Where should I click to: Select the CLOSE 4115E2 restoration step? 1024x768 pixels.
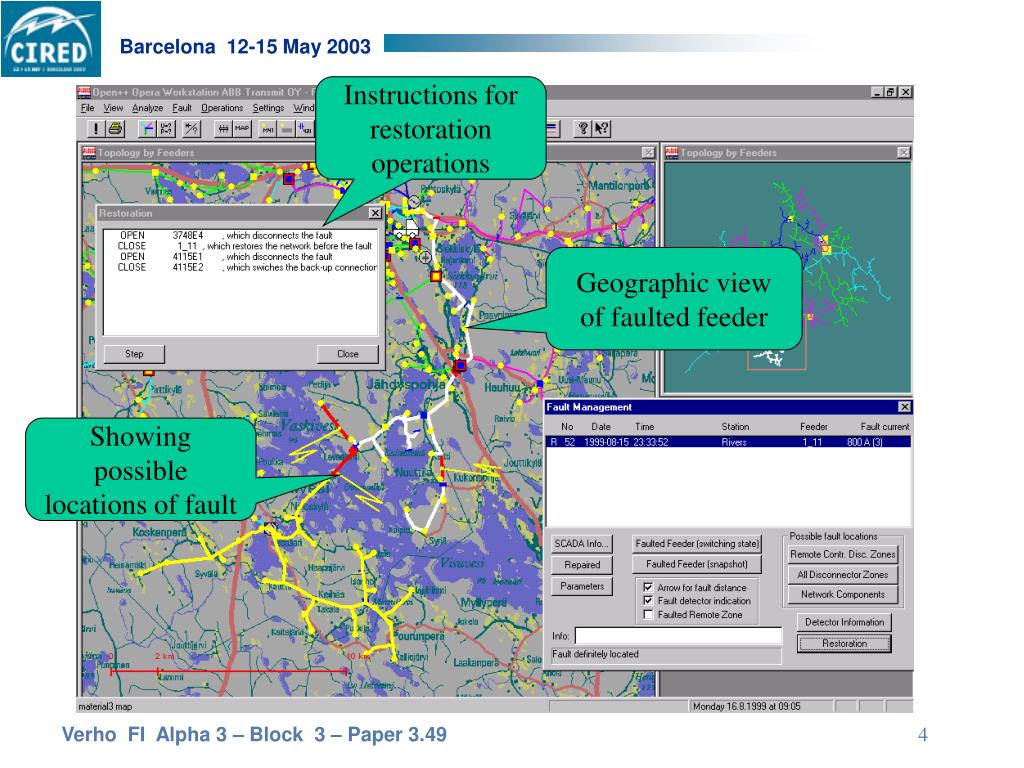point(240,267)
